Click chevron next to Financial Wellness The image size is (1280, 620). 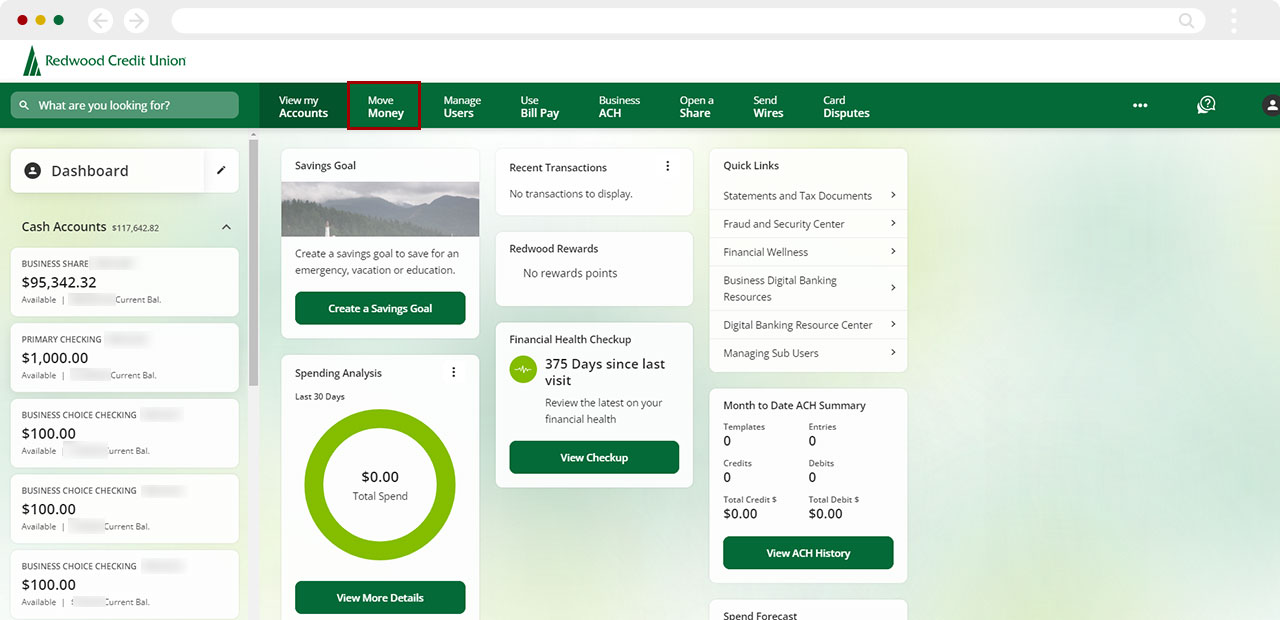click(x=893, y=251)
